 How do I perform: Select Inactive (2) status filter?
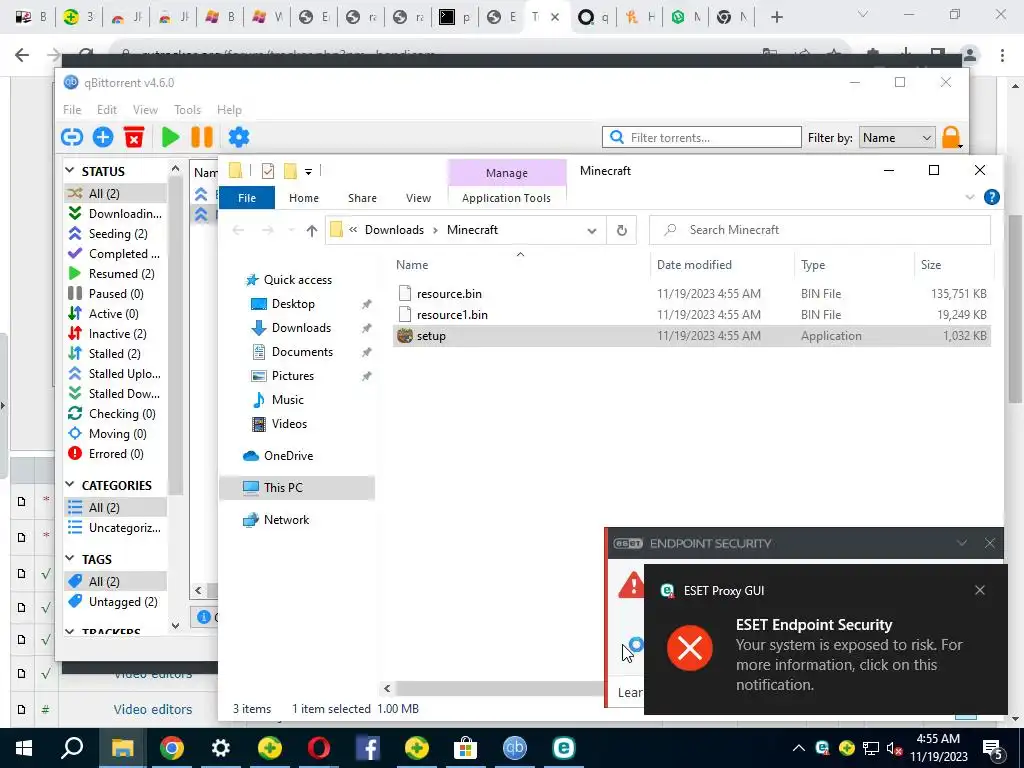108,334
